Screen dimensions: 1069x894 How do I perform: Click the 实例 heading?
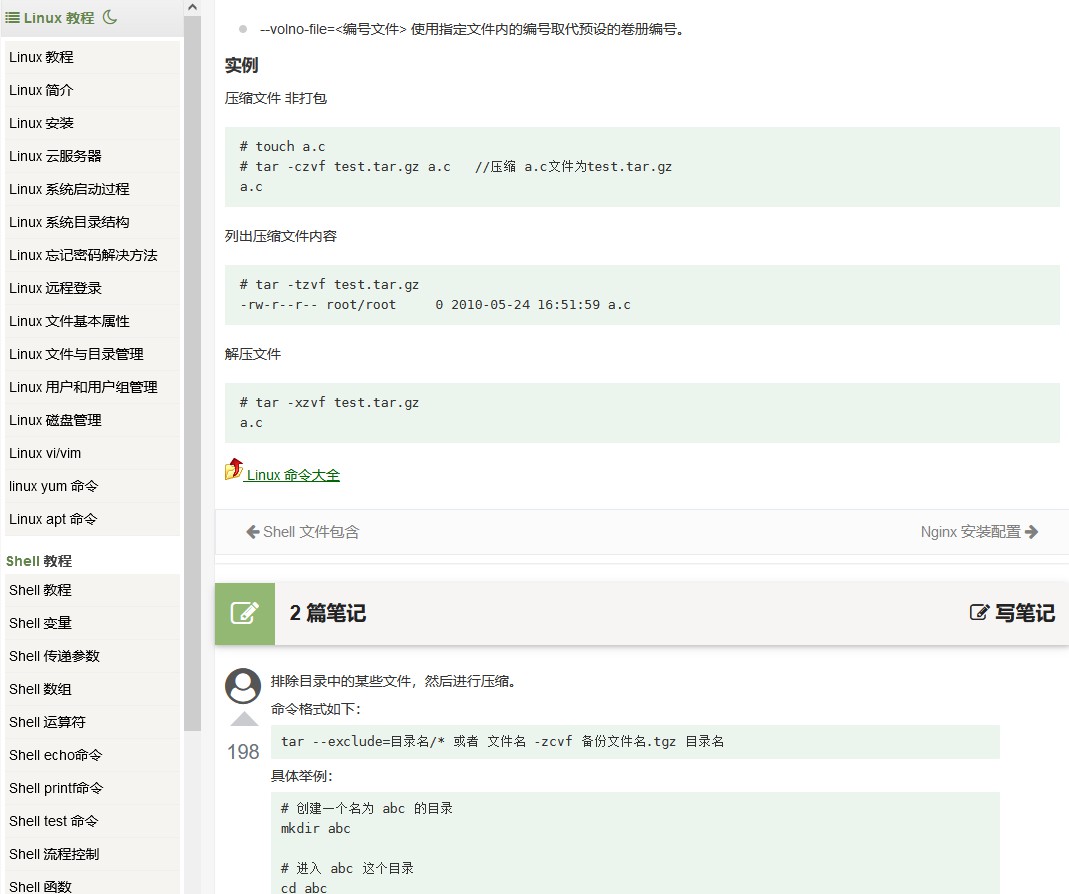[x=241, y=65]
